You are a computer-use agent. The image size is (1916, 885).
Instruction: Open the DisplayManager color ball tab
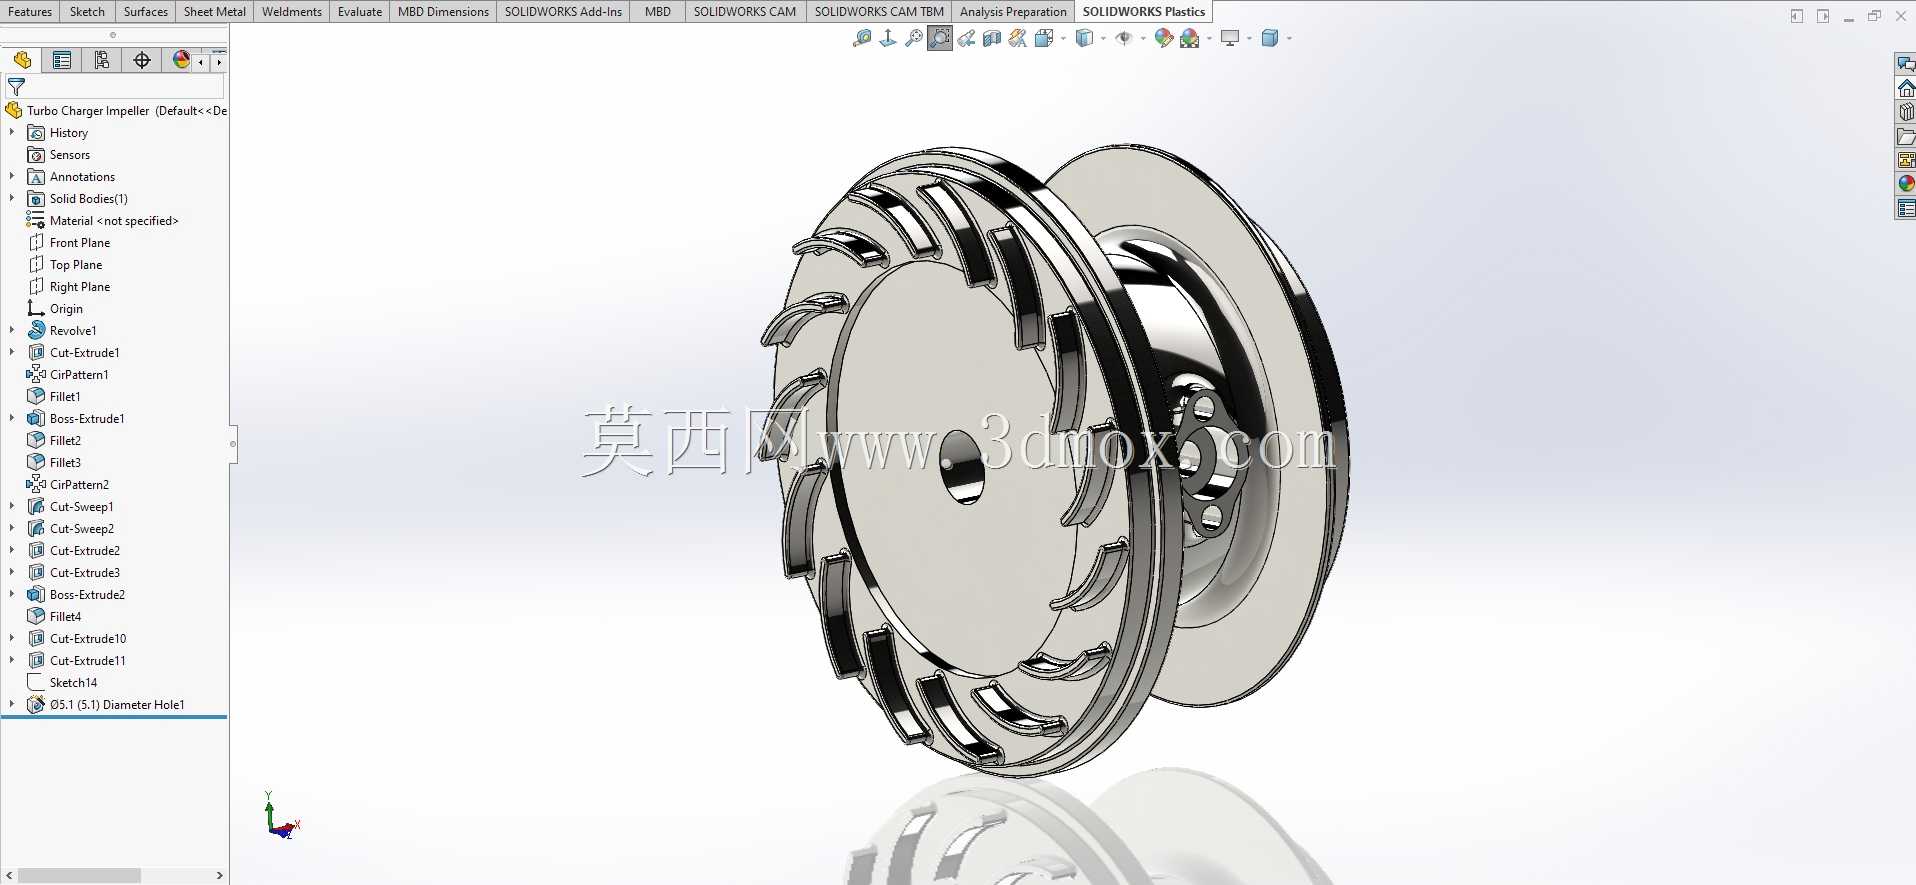coord(181,60)
